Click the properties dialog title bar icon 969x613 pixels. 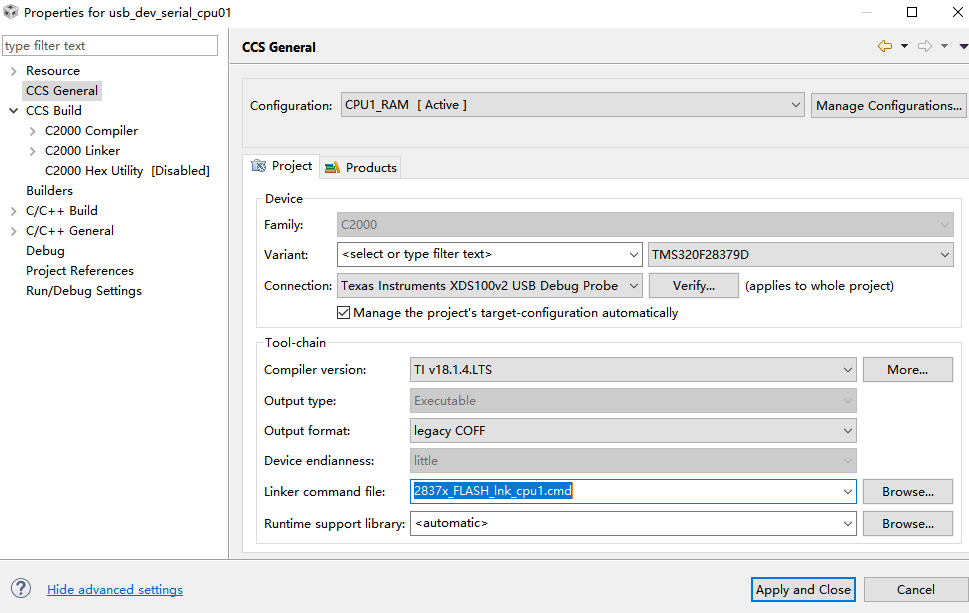[11, 12]
